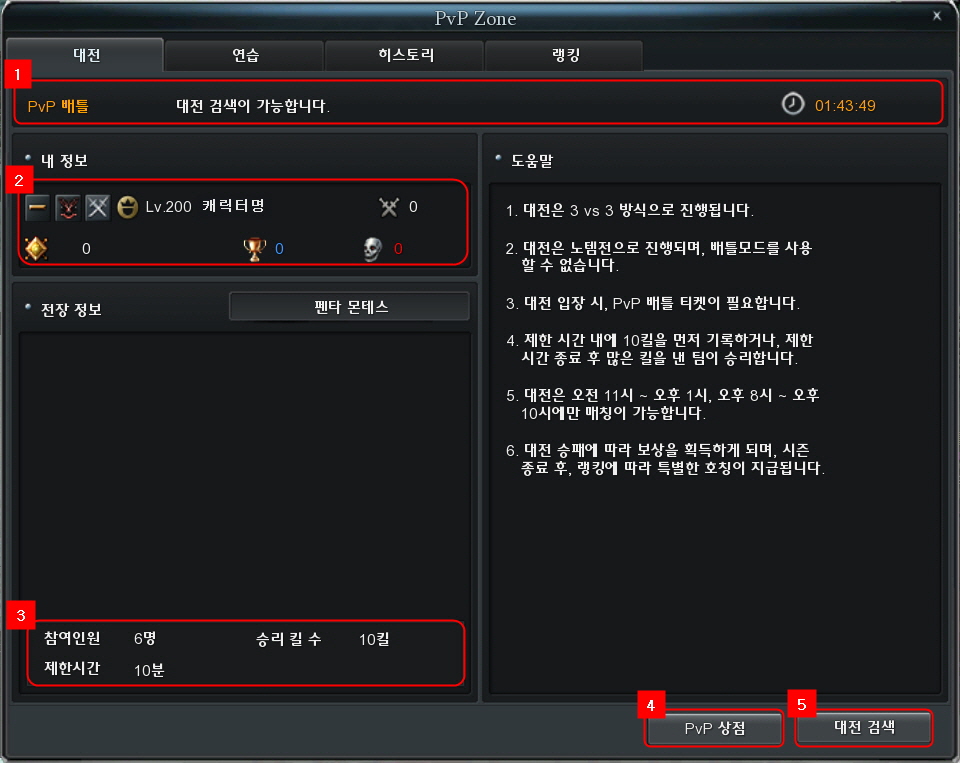The image size is (960, 763).
Task: Click the golden helmet icon beside Lv.200
Action: 127,208
